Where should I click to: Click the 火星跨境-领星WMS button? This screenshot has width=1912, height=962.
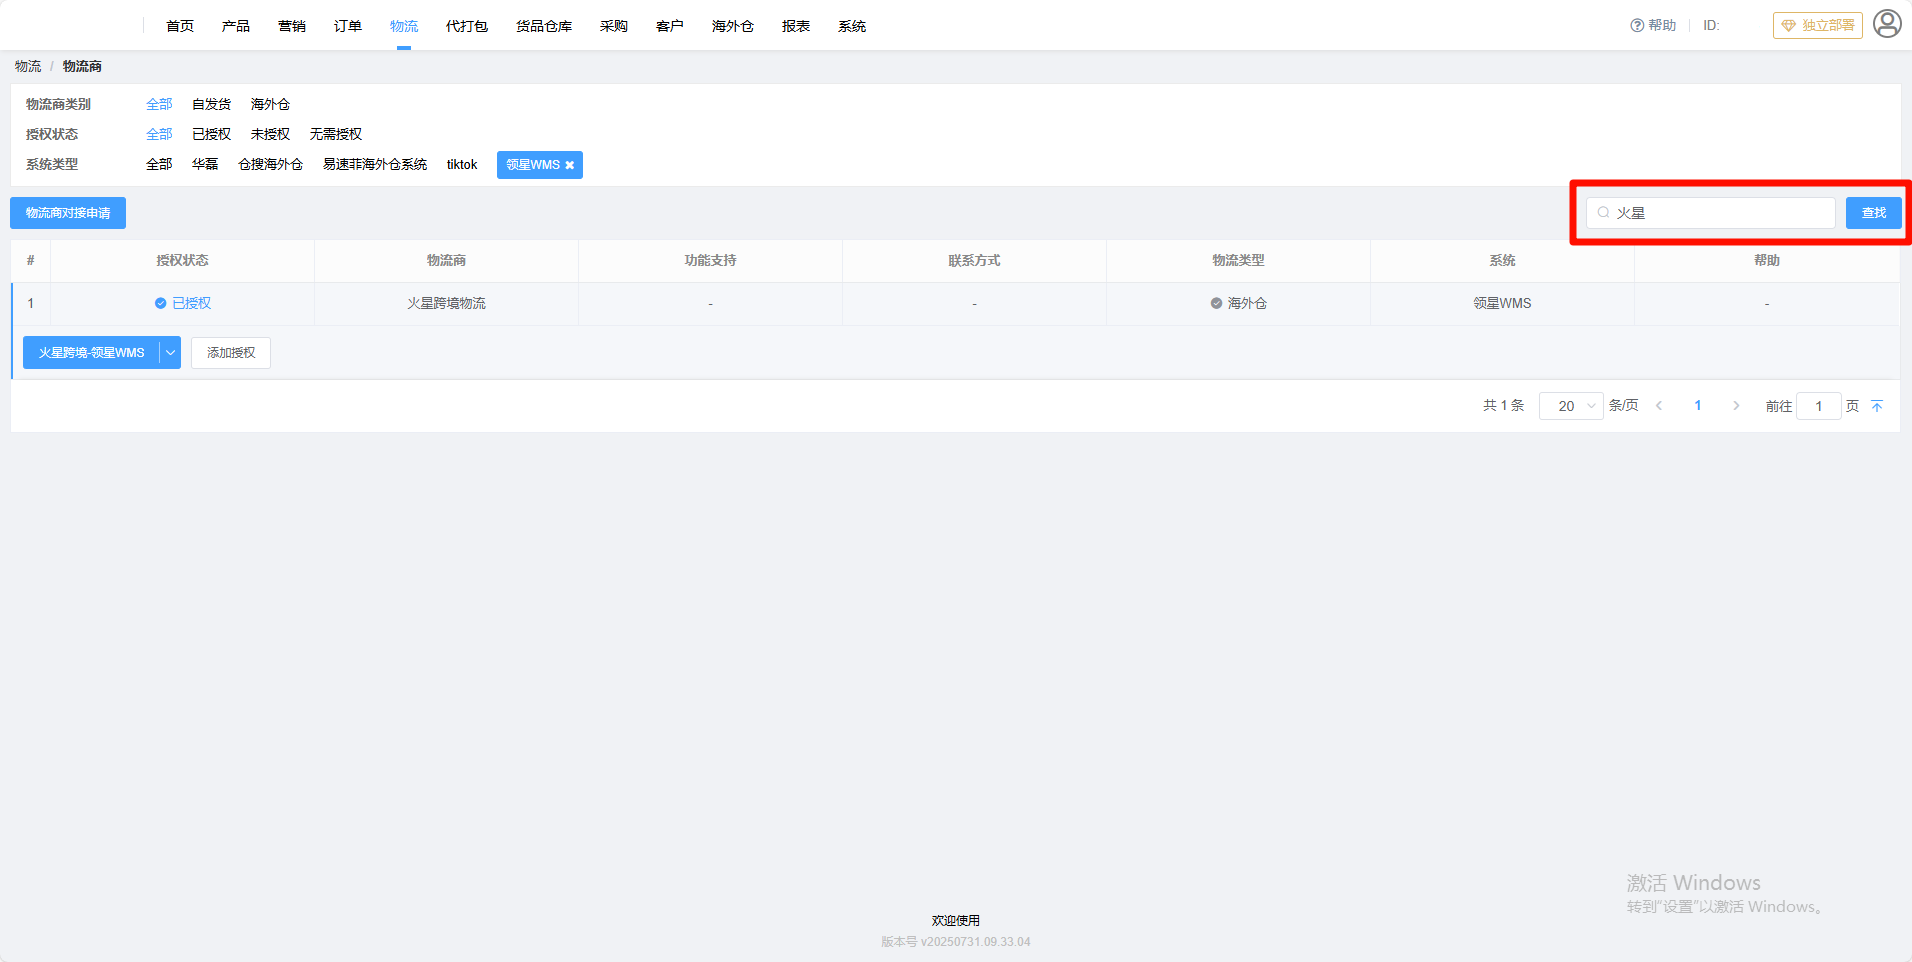pos(91,353)
